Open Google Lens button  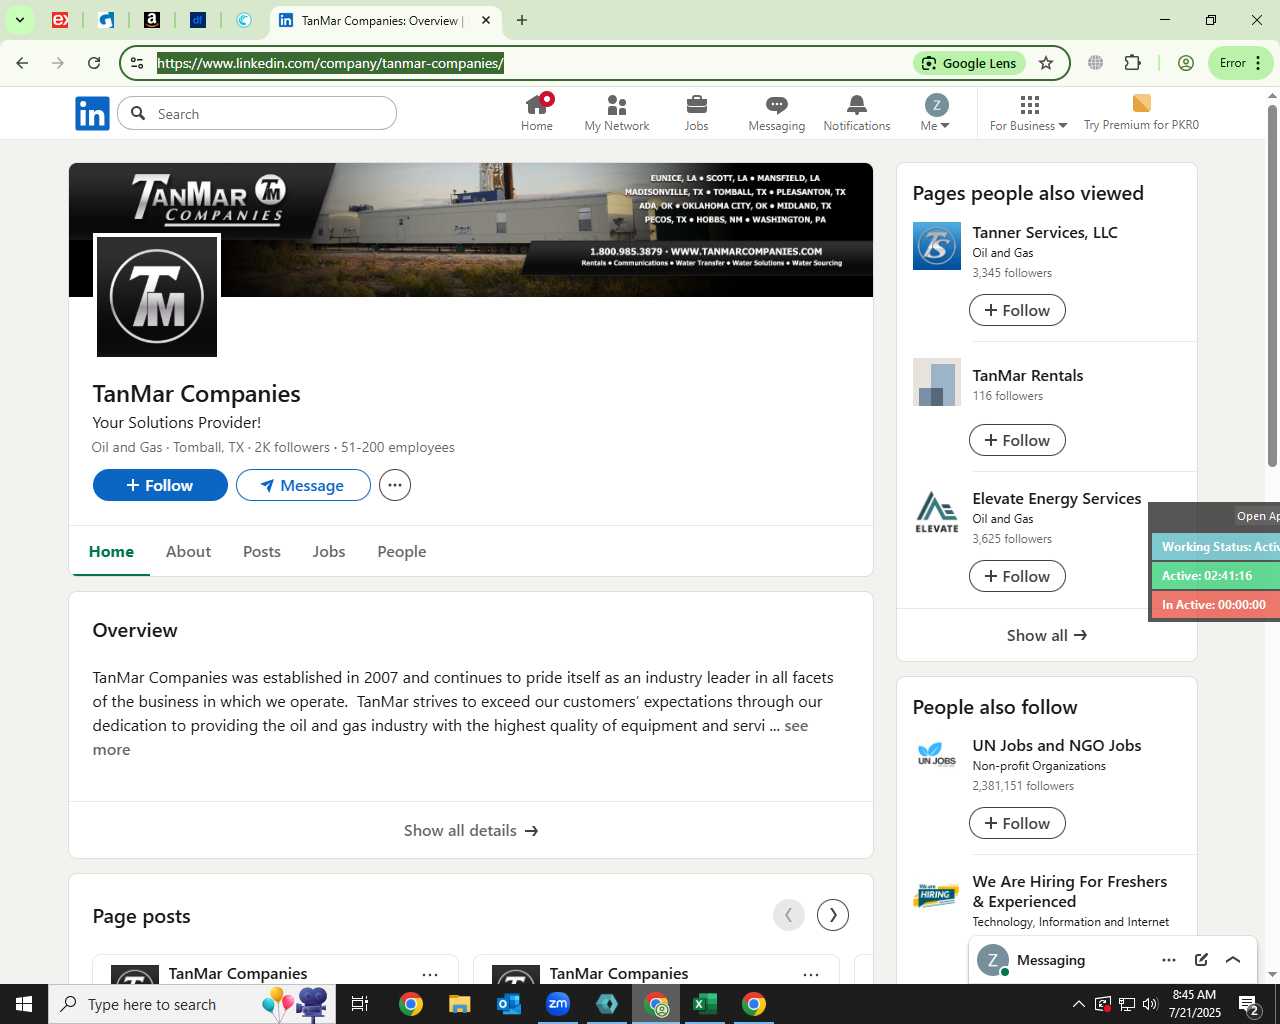coord(969,63)
